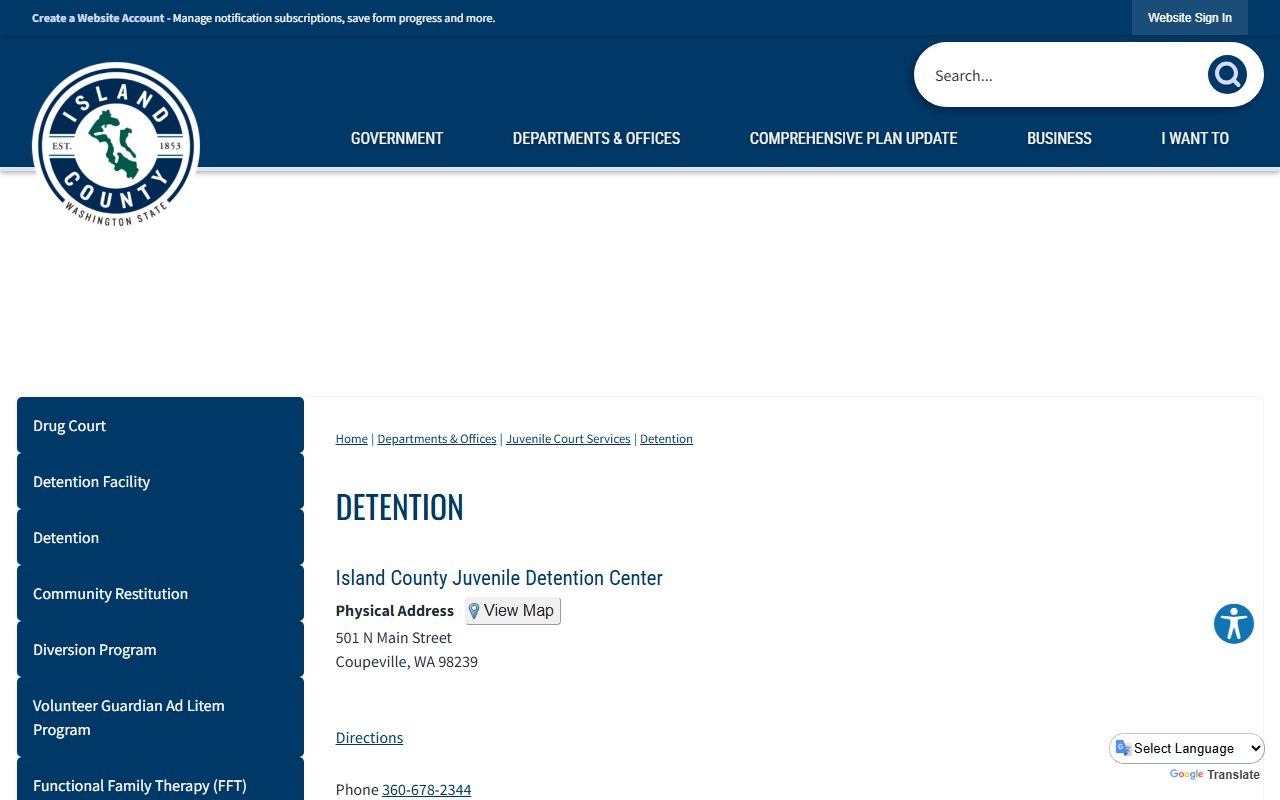Click the Google Translate link
This screenshot has width=1280, height=800.
(1215, 775)
